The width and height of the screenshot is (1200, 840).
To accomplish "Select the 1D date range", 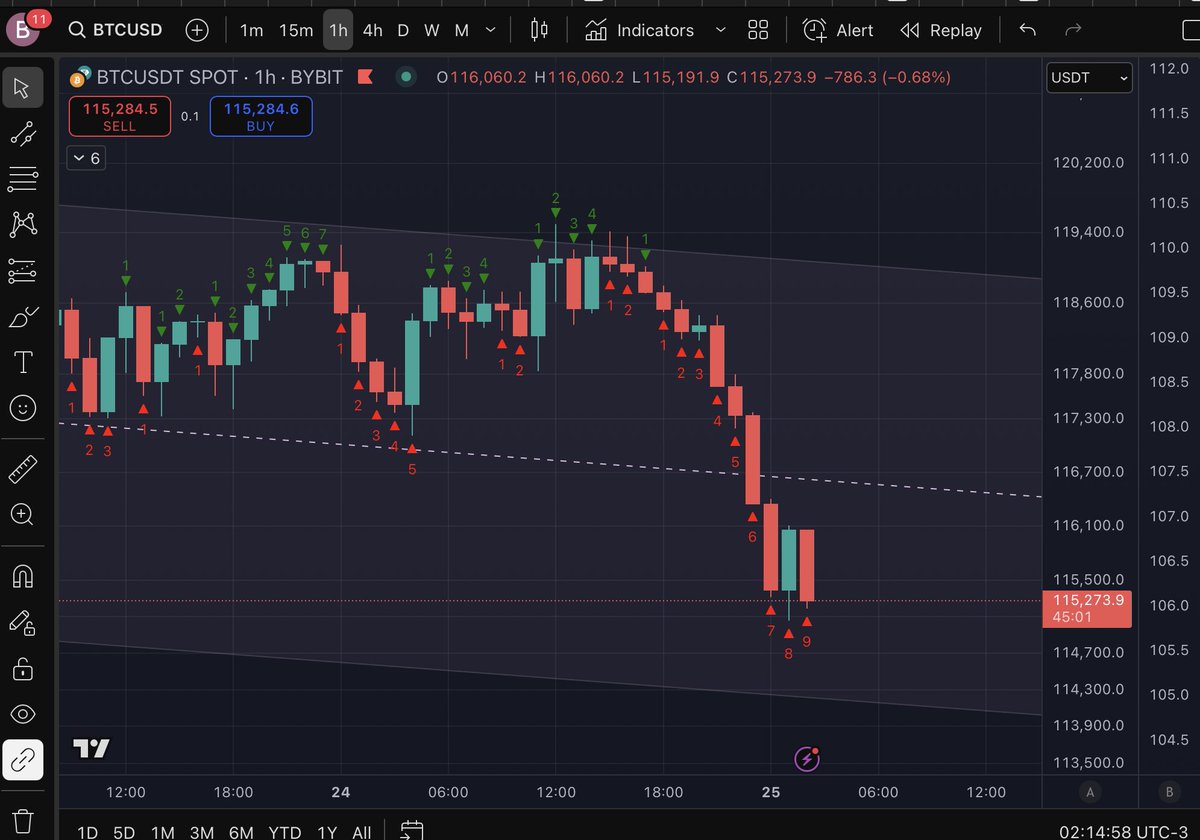I will tap(87, 832).
